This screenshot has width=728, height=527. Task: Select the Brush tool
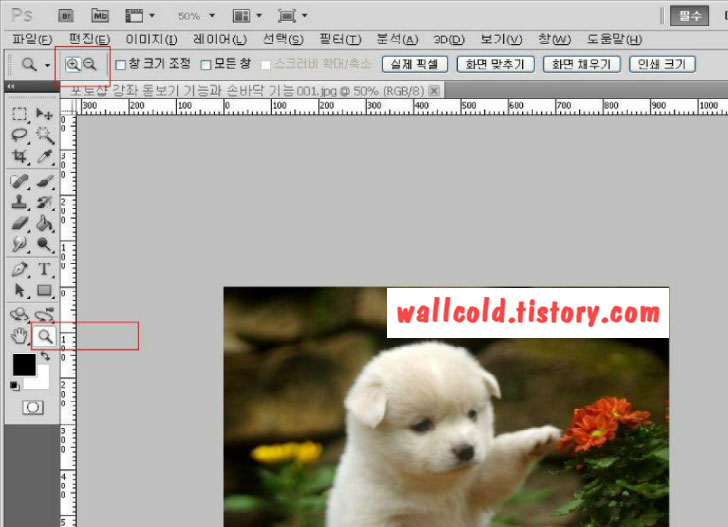[x=45, y=181]
